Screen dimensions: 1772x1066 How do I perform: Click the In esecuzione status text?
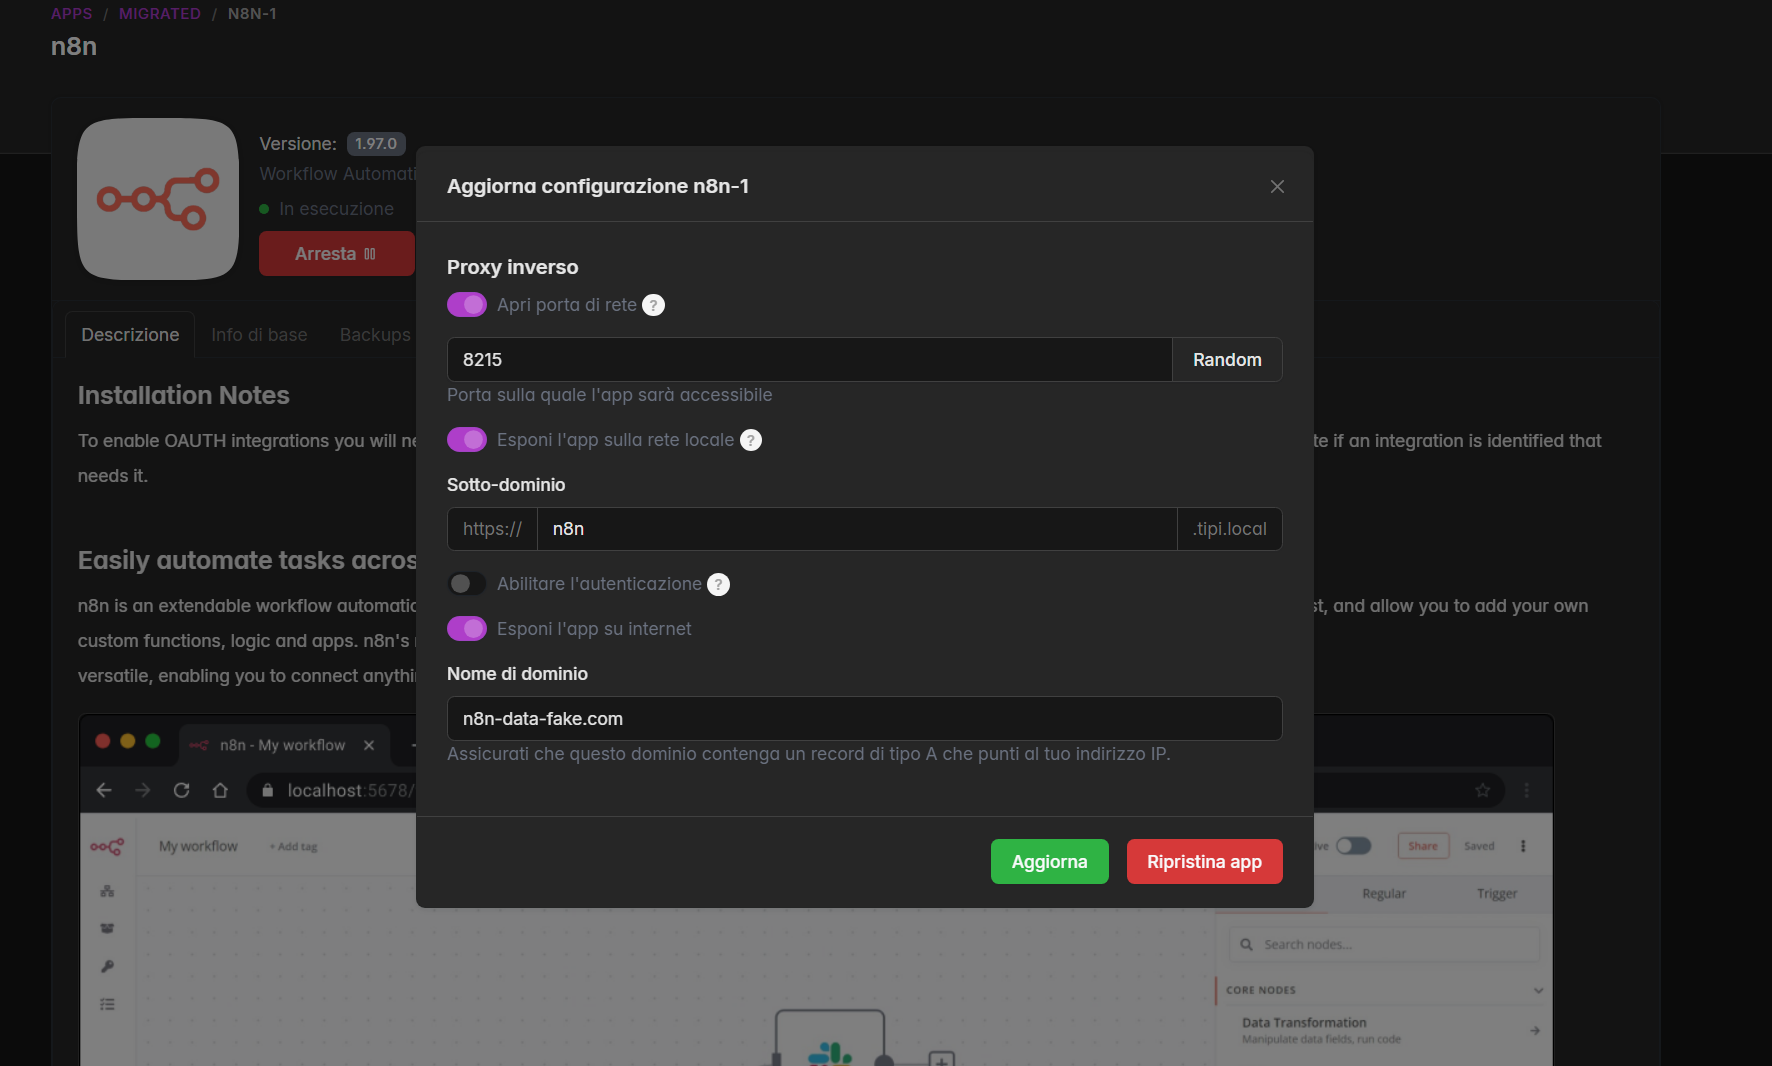tap(337, 209)
